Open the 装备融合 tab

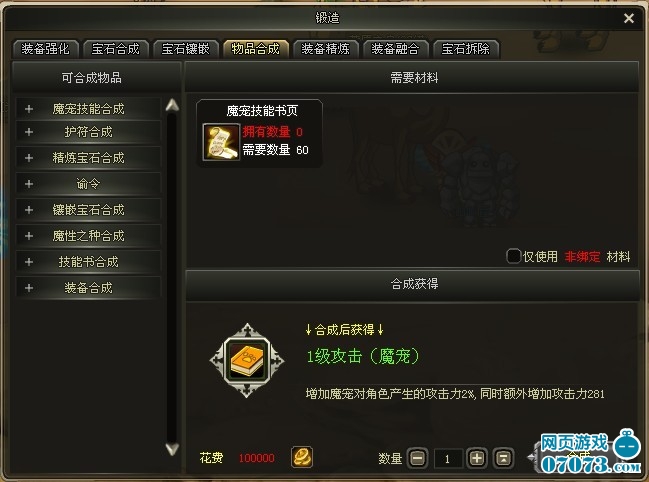395,49
